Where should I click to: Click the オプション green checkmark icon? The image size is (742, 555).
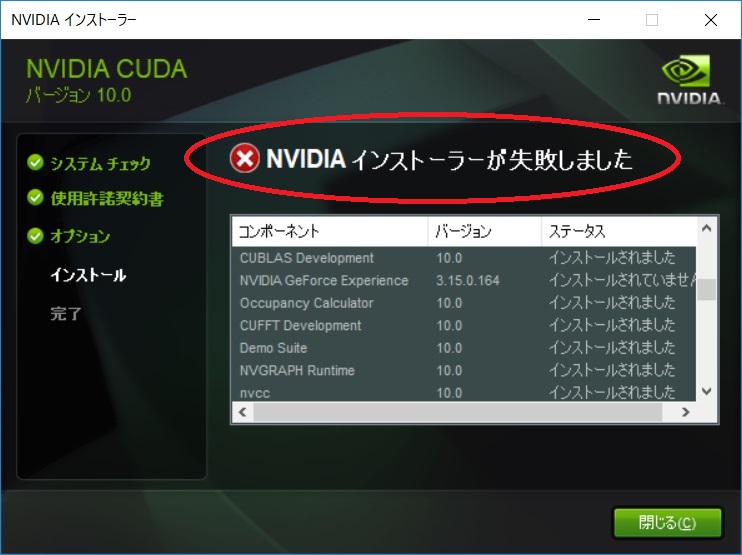coord(35,235)
